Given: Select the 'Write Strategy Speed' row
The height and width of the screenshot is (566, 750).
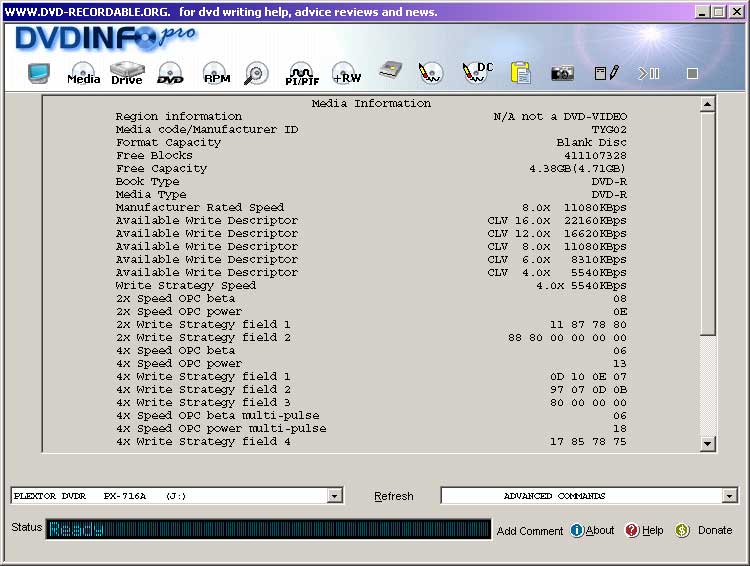Looking at the screenshot, I should click(371, 286).
